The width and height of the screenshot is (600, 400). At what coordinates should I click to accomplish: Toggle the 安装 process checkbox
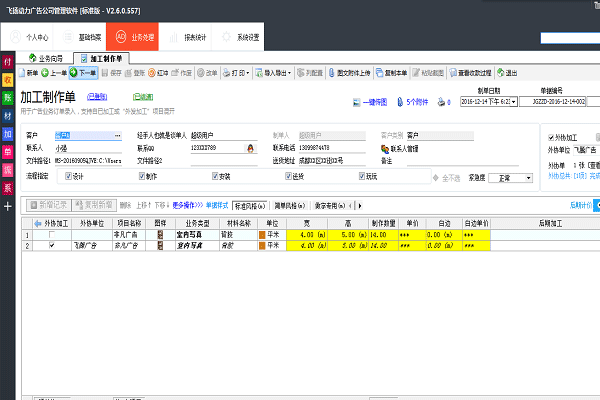[214, 175]
